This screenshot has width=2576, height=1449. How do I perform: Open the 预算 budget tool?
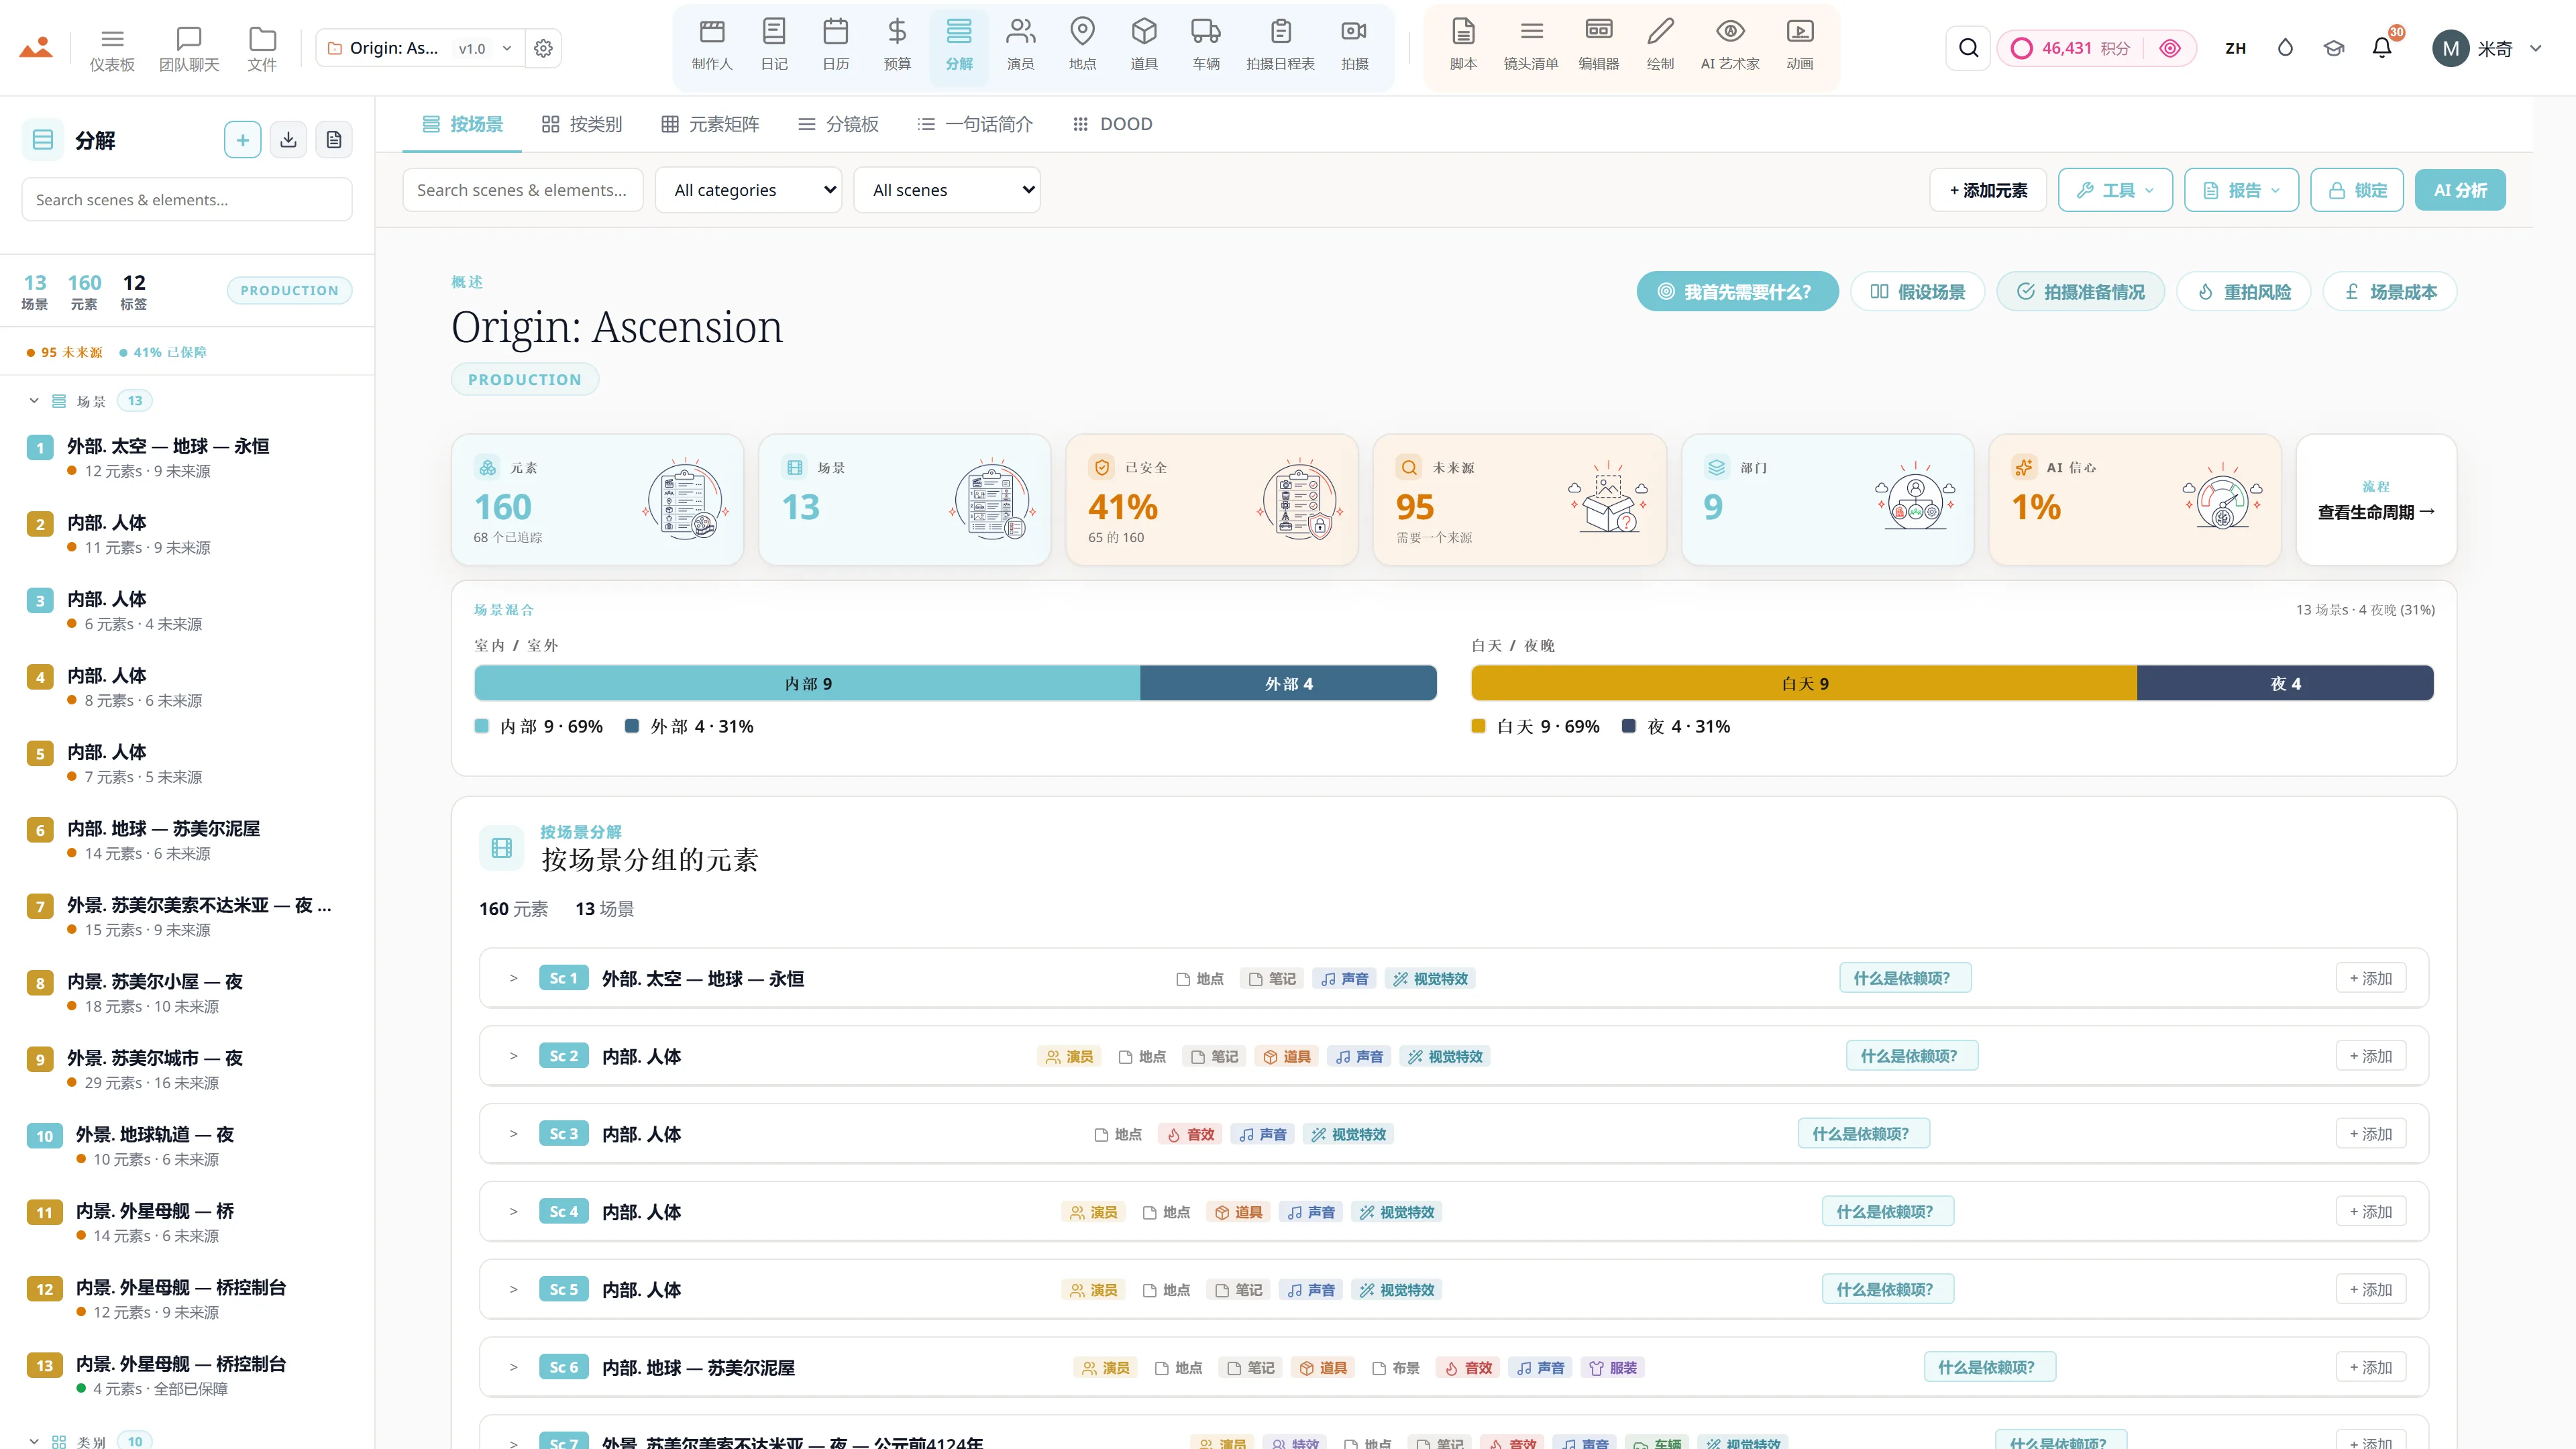(896, 45)
